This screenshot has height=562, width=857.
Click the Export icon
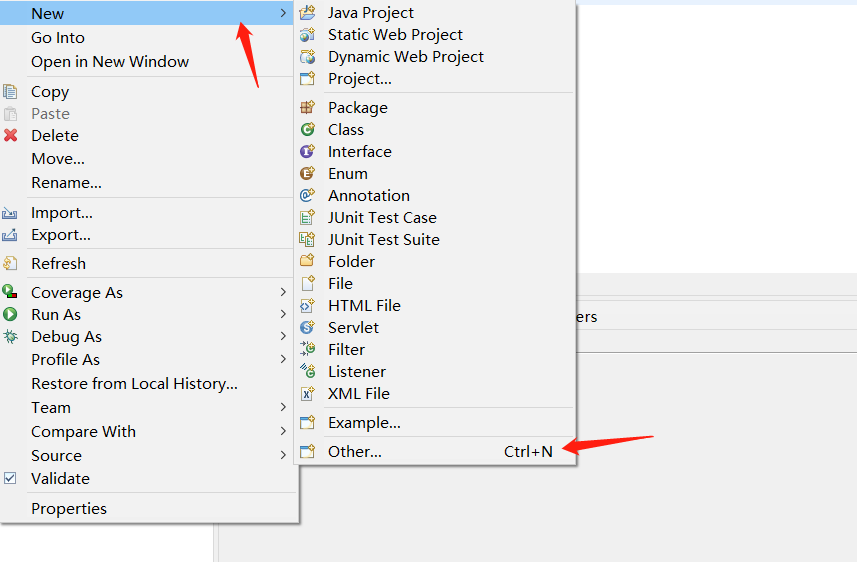pos(10,235)
